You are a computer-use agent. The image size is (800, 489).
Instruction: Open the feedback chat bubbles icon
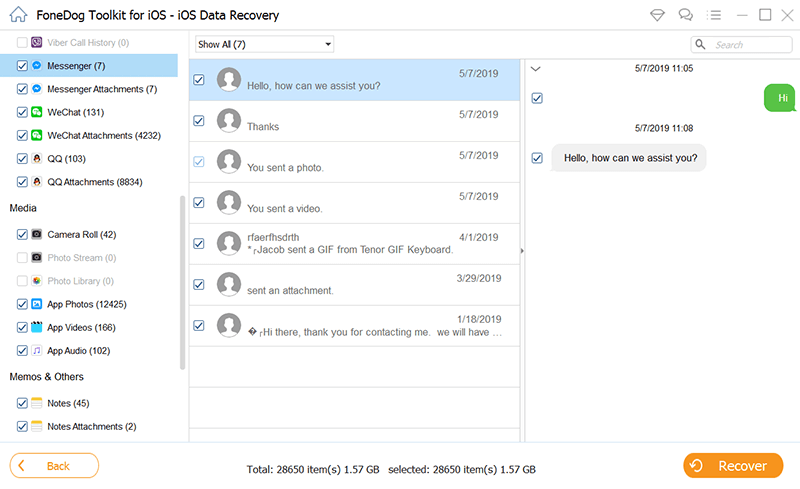[x=685, y=15]
